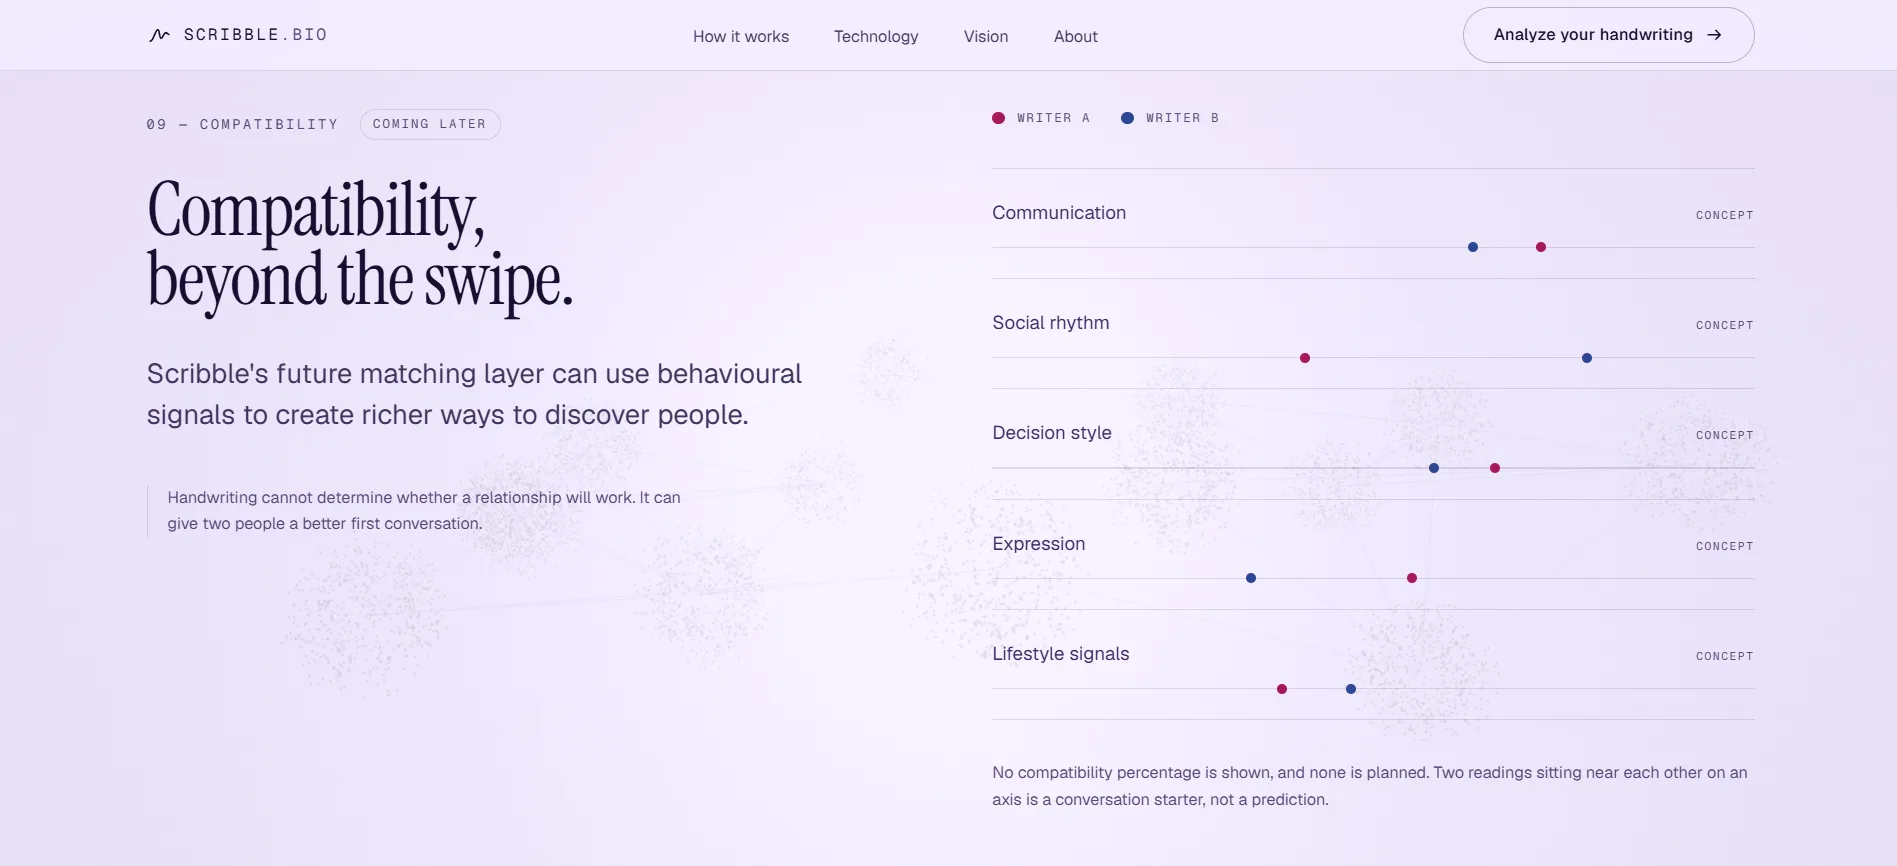The height and width of the screenshot is (866, 1897).
Task: Open the SCRIBBLE.BIO home link
Action: pyautogui.click(x=238, y=35)
